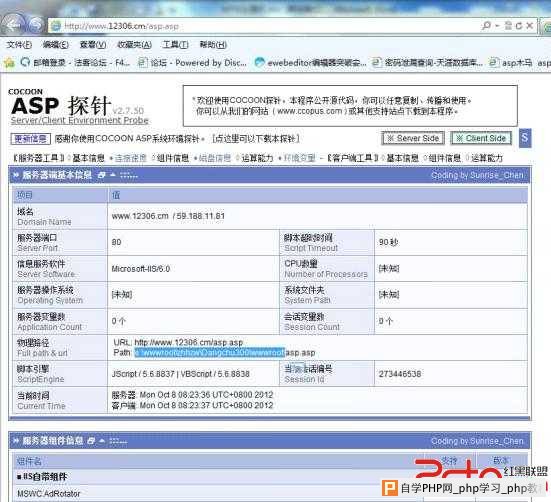Open the 工具(T) menu
This screenshot has height=502, width=551.
(x=175, y=45)
